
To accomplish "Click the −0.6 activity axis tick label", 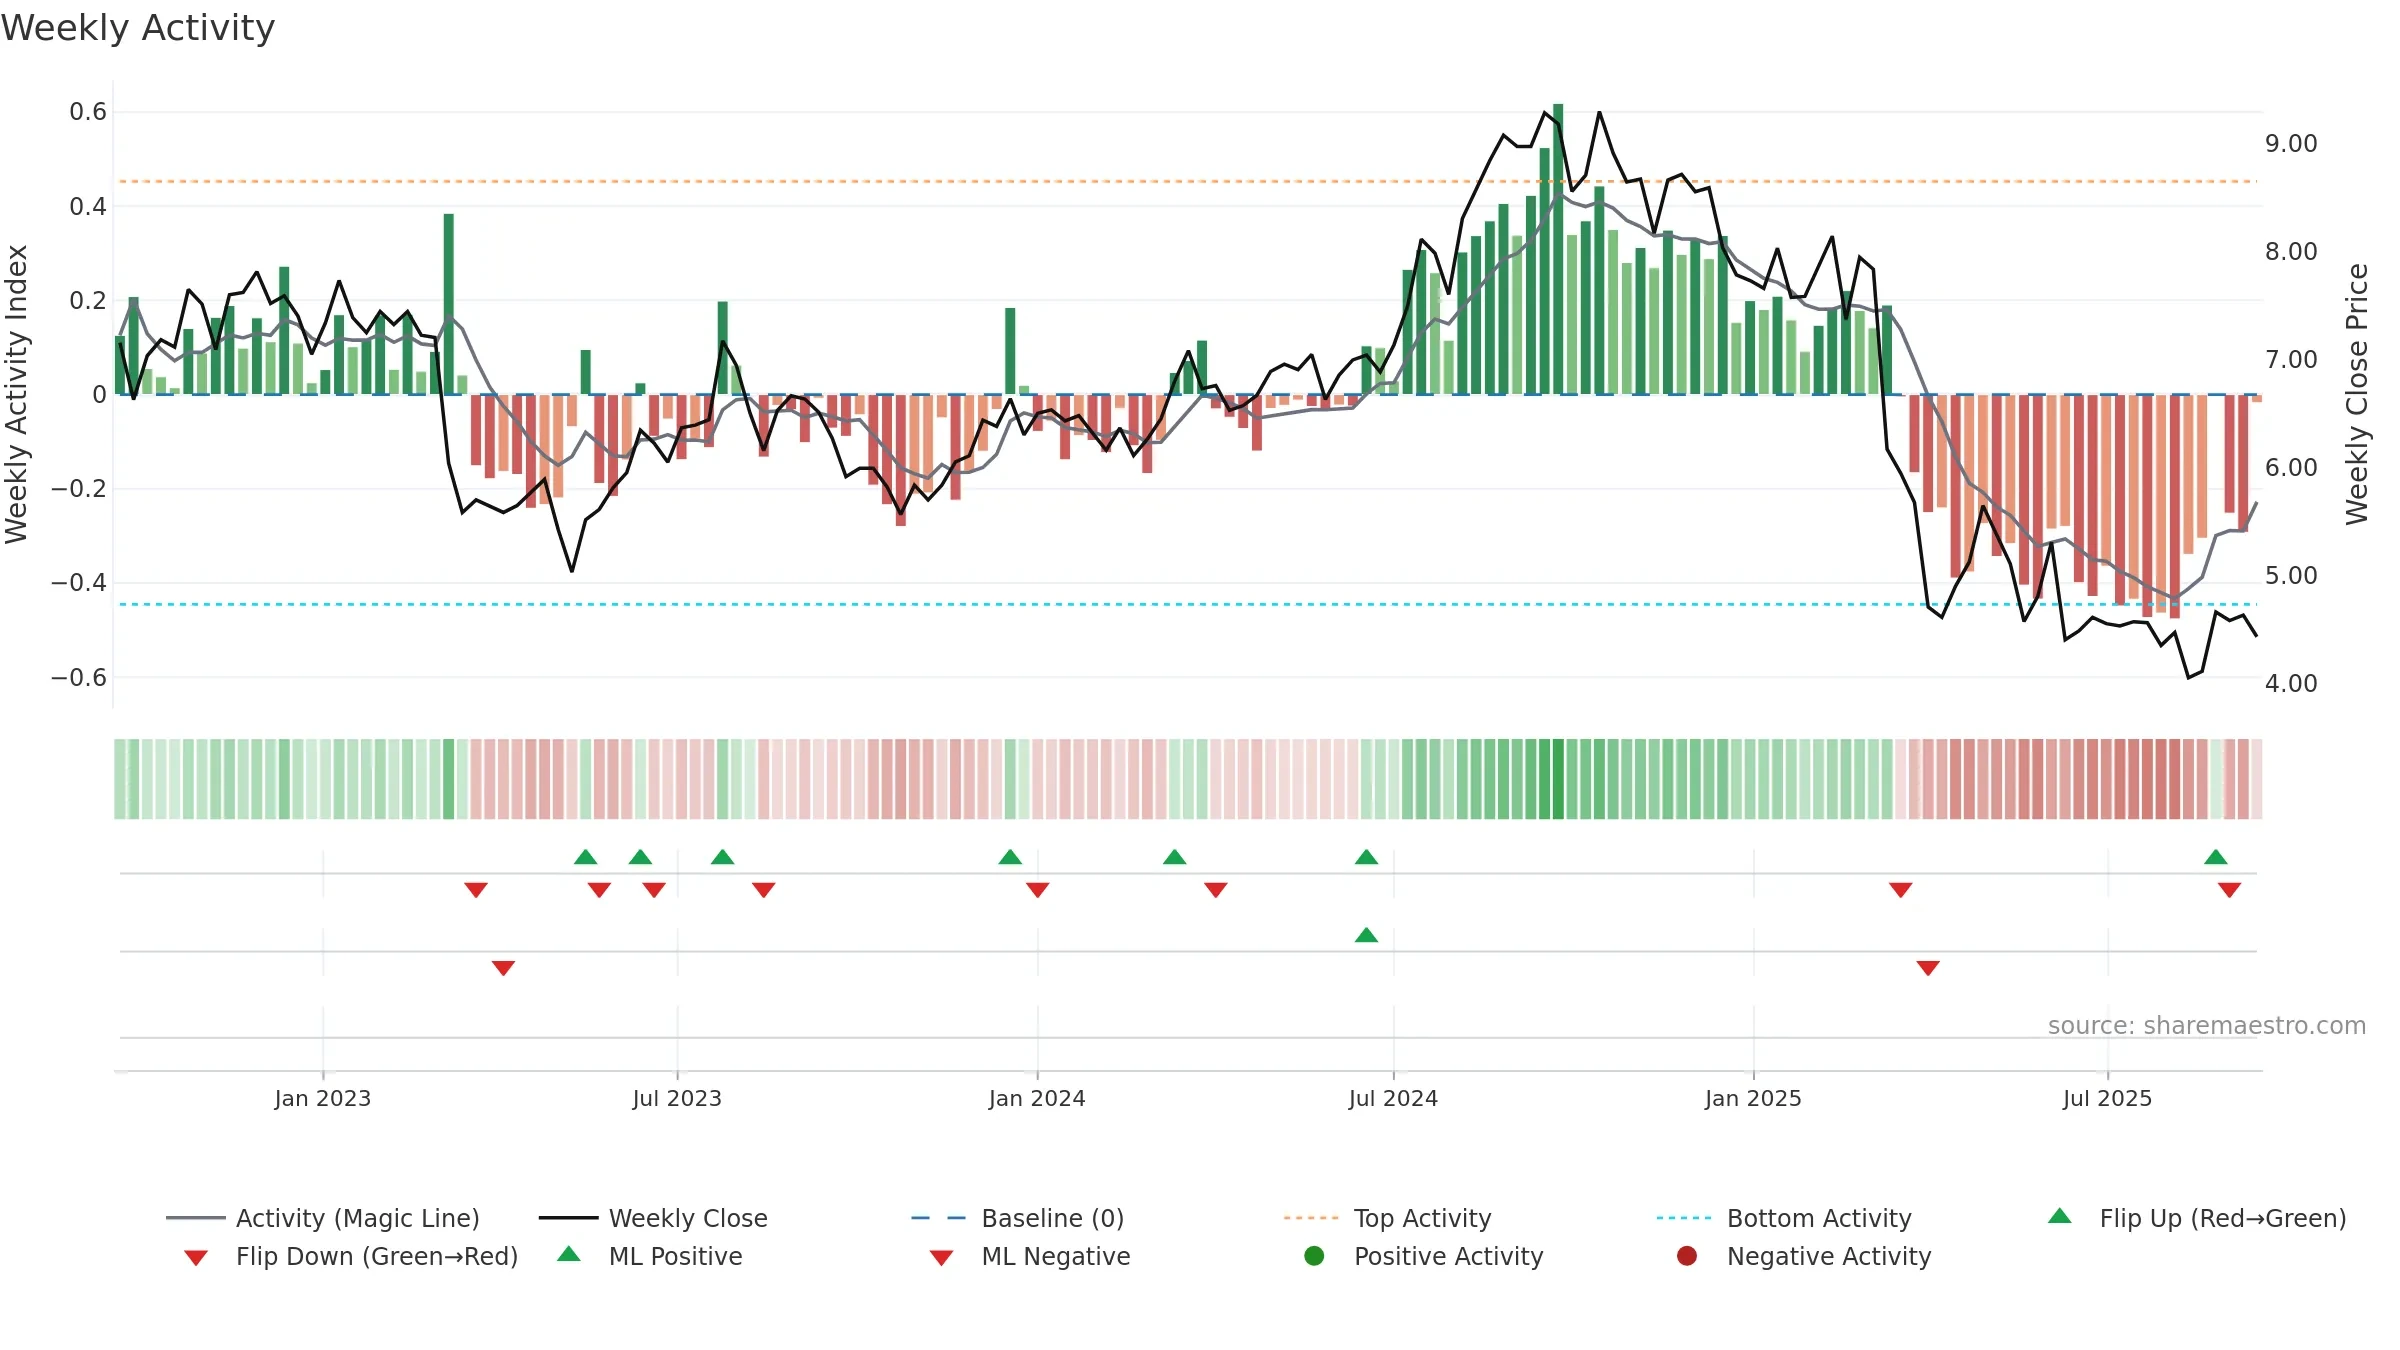I will click(x=79, y=678).
